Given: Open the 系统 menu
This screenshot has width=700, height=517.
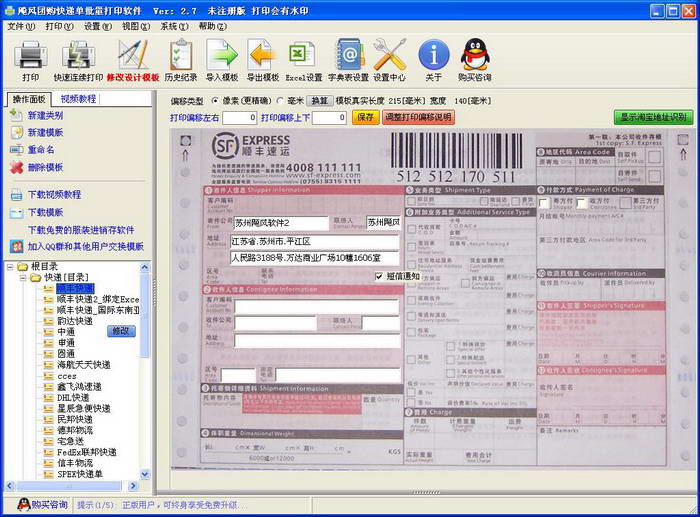Looking at the screenshot, I should [x=174, y=26].
